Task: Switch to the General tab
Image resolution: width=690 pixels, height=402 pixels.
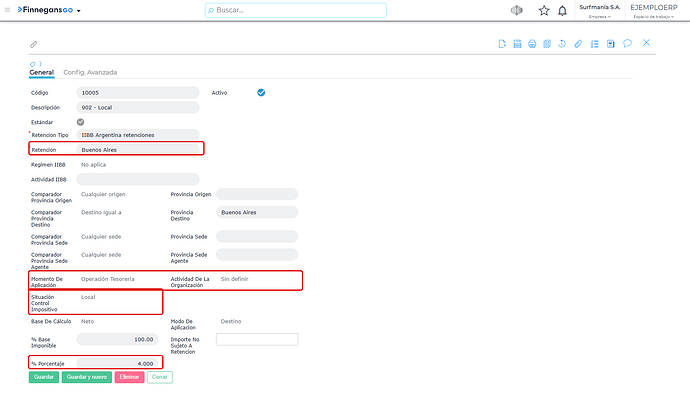Action: tap(41, 73)
